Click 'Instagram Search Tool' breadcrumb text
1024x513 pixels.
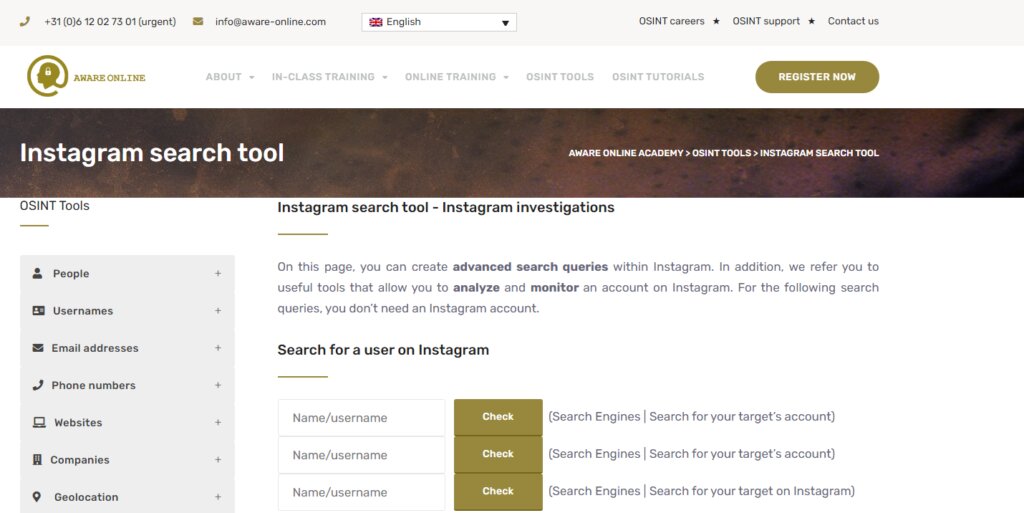(820, 153)
